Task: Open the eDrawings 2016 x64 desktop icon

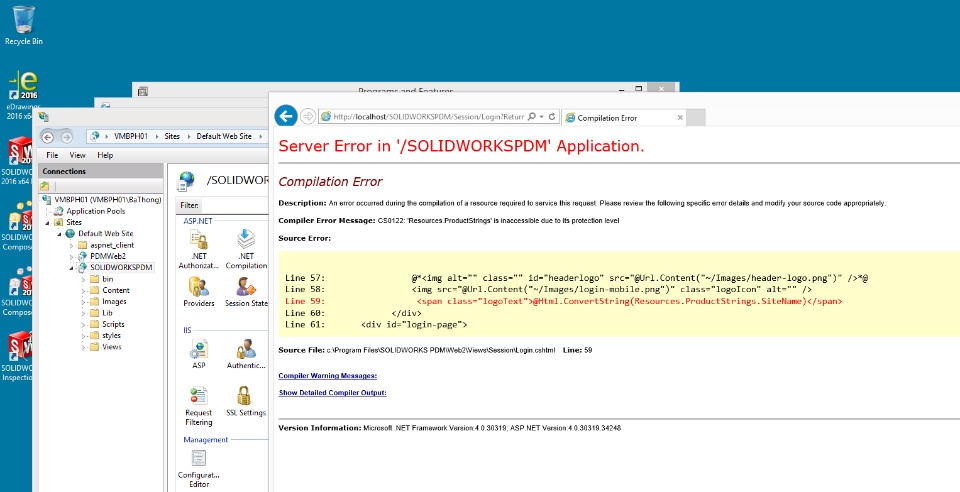Action: tap(21, 95)
